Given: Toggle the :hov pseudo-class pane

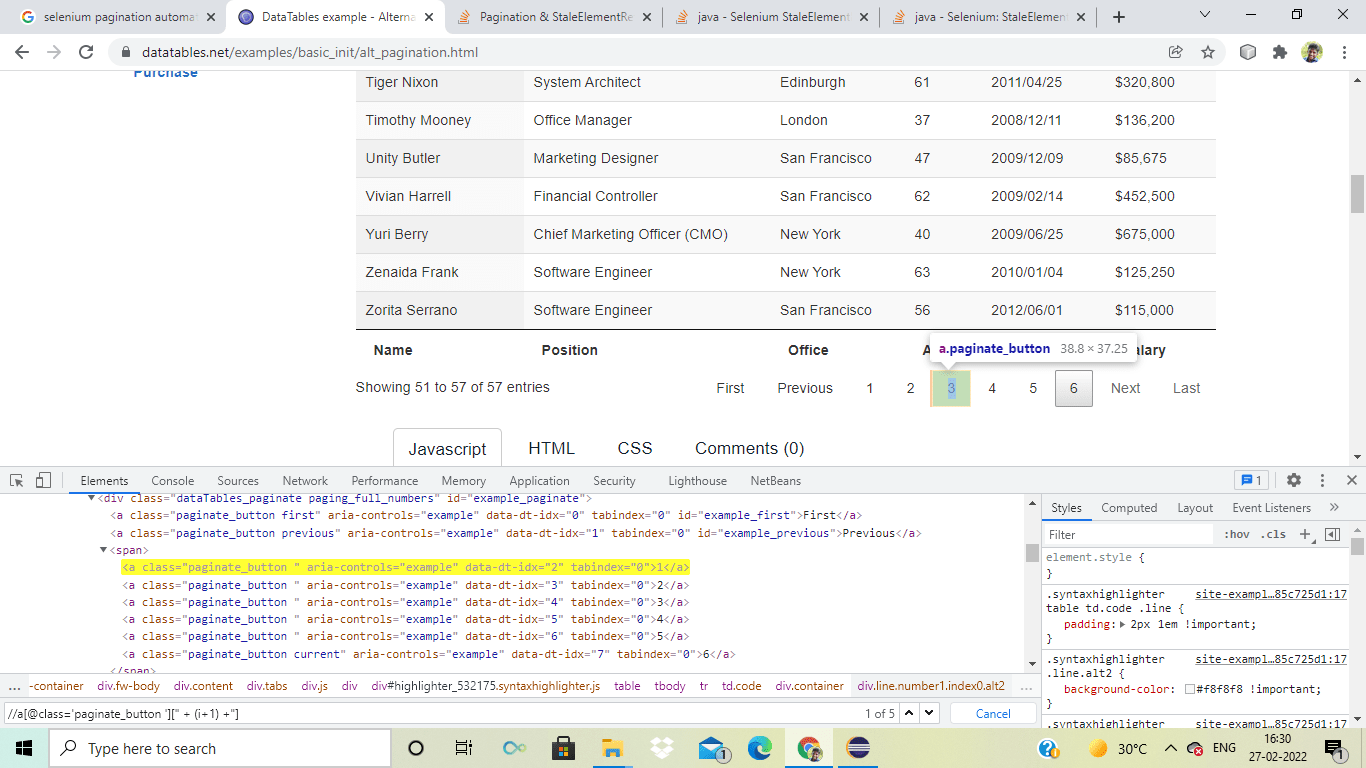Looking at the screenshot, I should (x=1238, y=534).
